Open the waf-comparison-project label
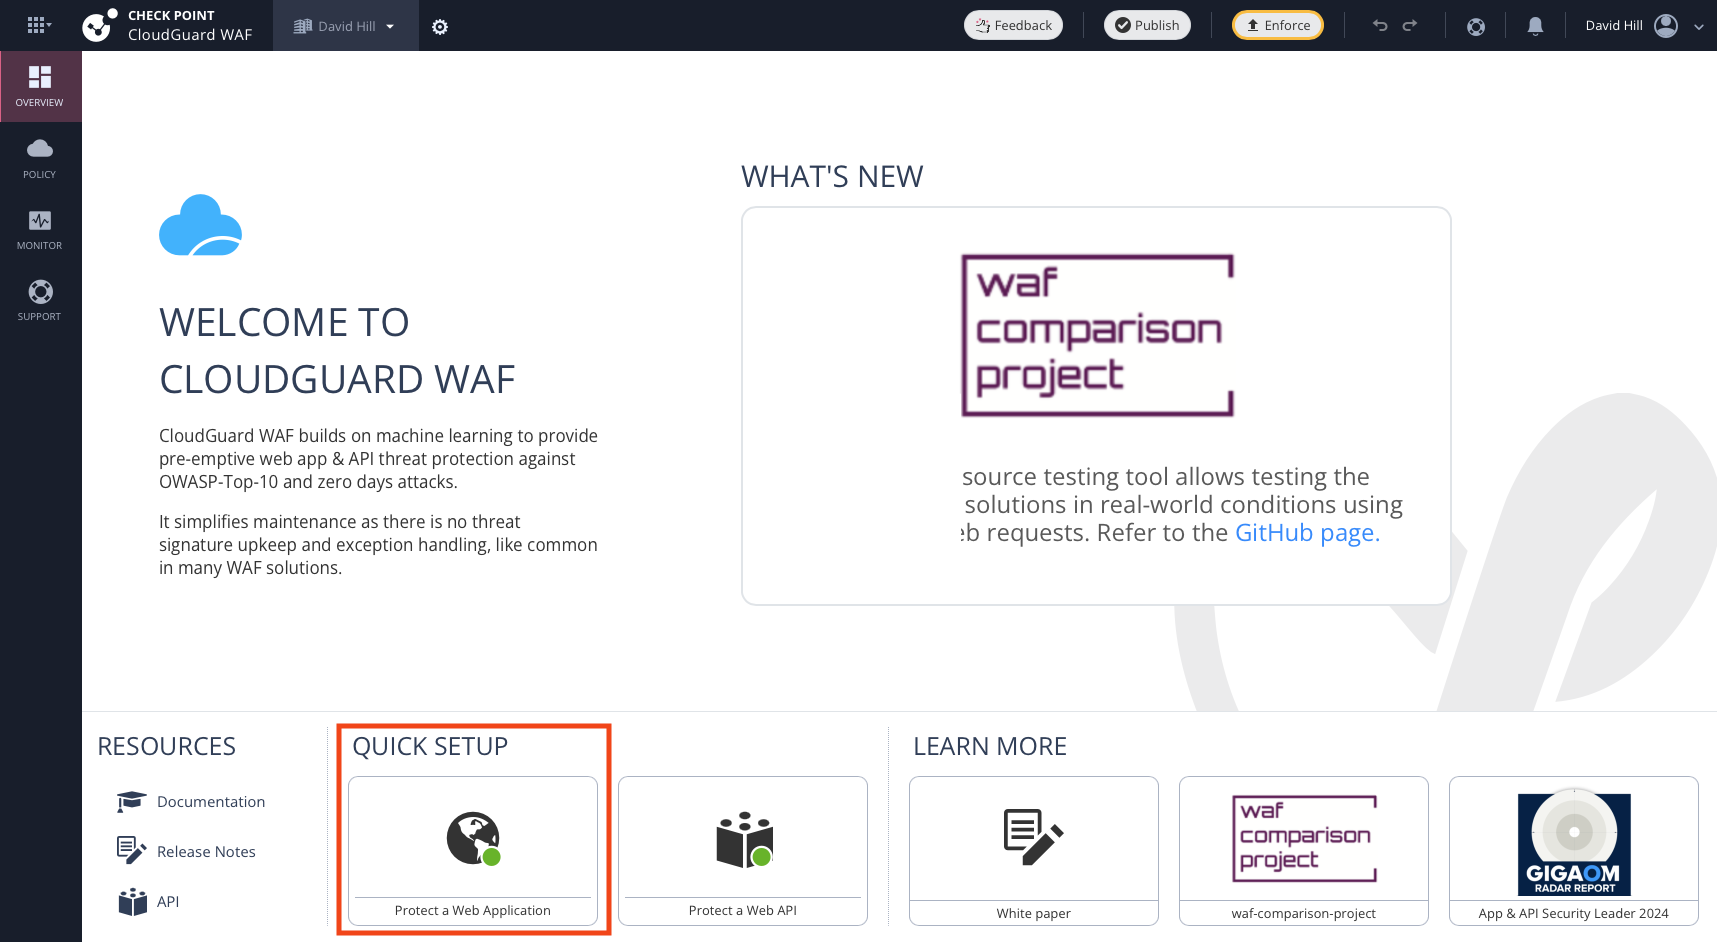 pos(1304,914)
